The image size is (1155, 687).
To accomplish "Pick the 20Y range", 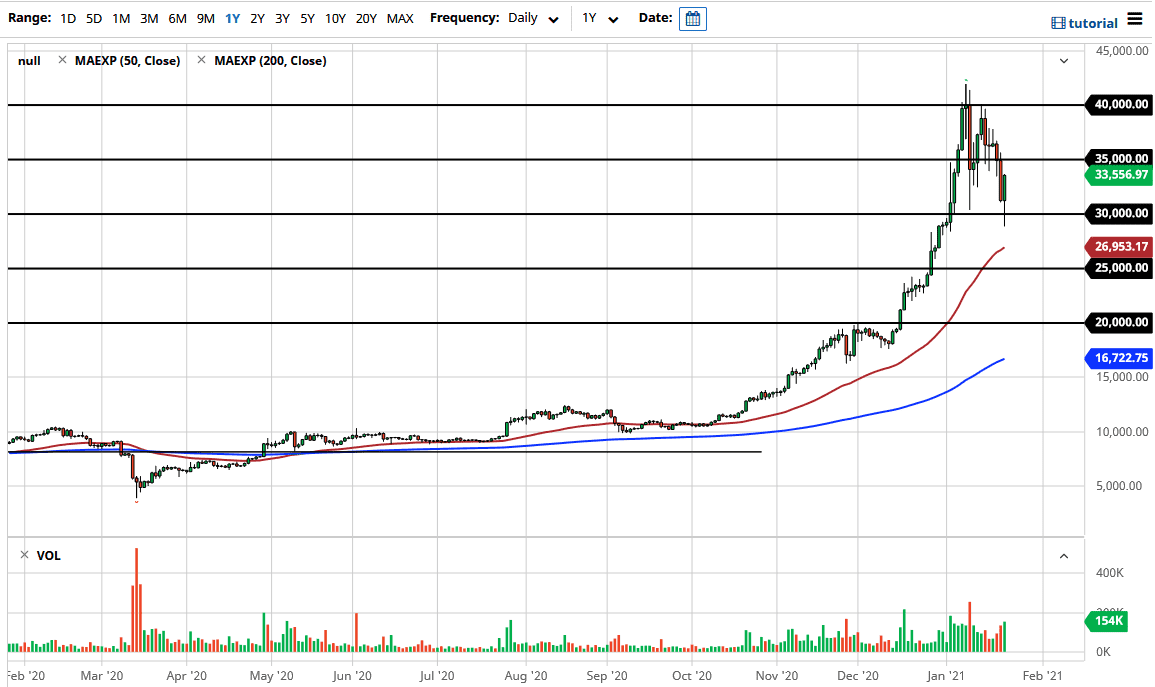I will click(366, 19).
